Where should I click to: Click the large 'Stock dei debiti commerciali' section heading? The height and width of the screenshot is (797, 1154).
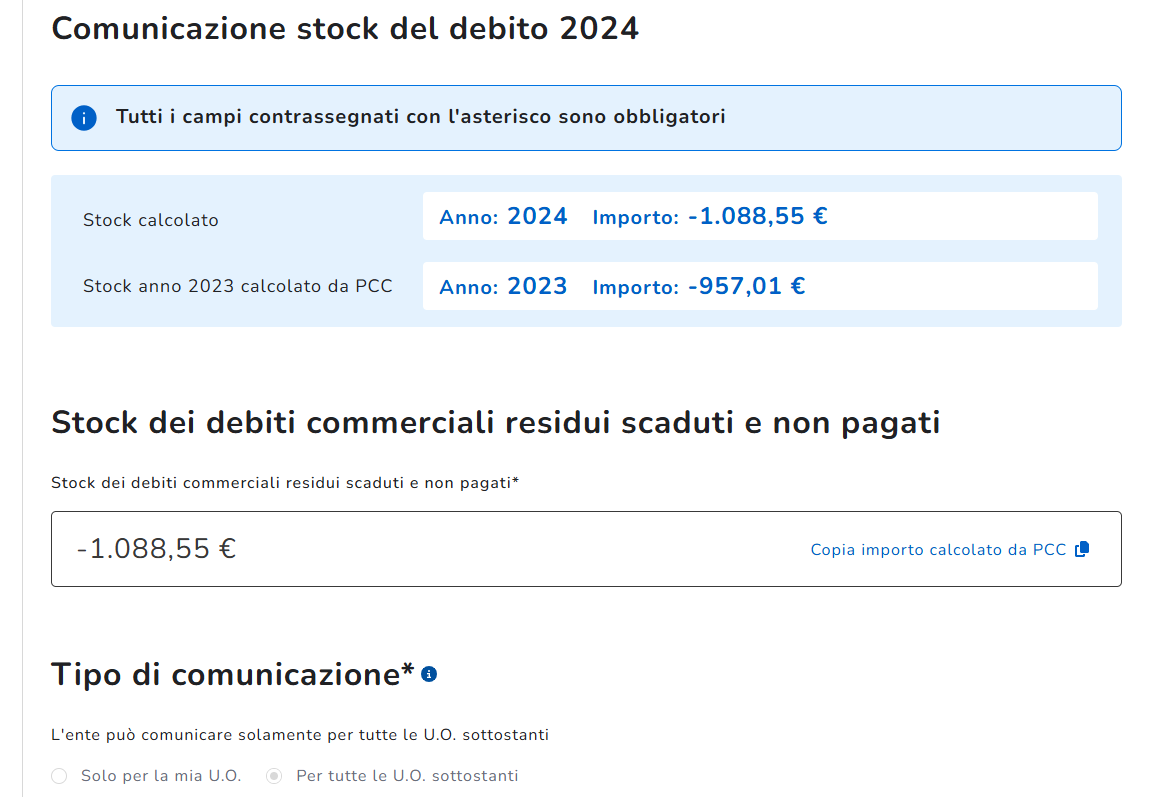(495, 423)
